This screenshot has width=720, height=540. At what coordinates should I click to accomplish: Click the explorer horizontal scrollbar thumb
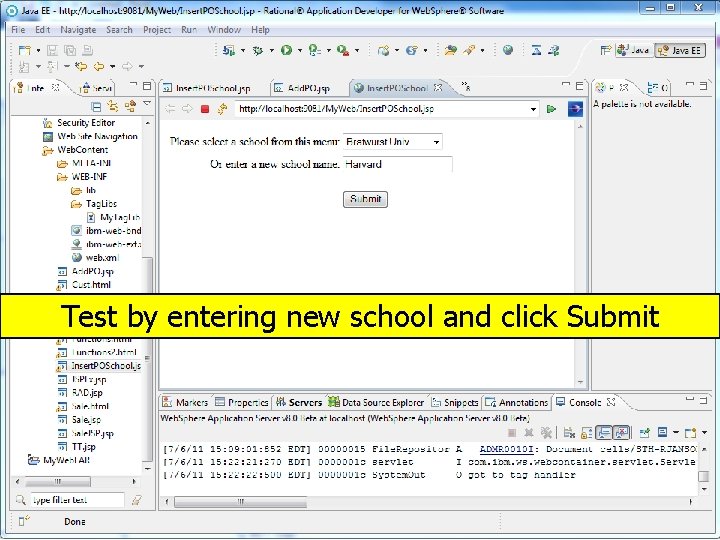tap(58, 482)
